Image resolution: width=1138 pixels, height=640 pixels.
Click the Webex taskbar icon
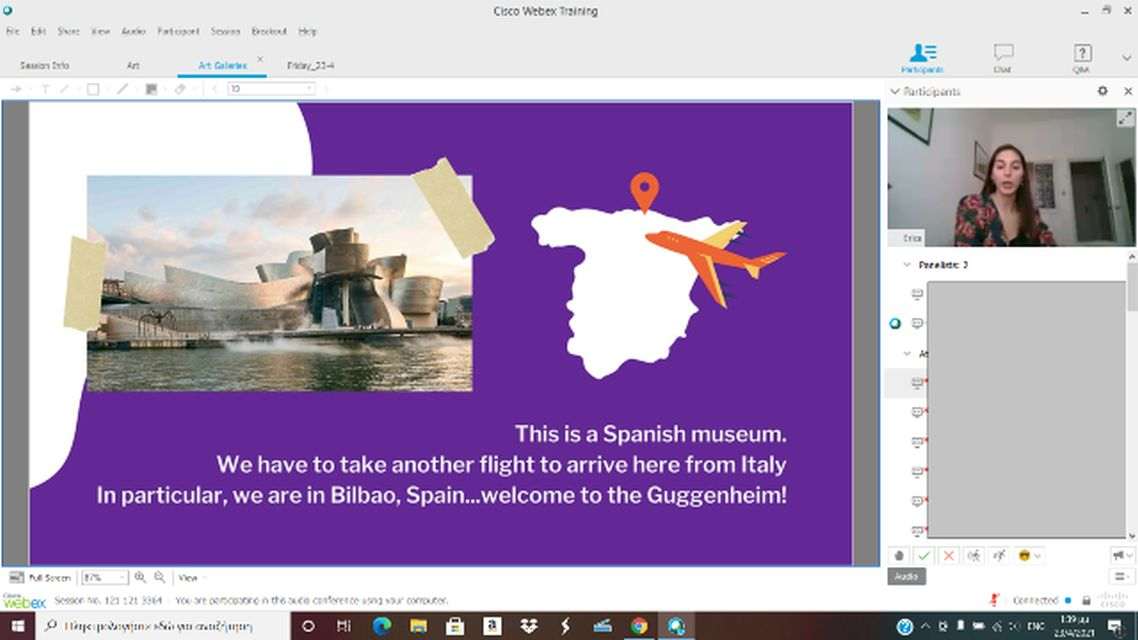click(676, 625)
